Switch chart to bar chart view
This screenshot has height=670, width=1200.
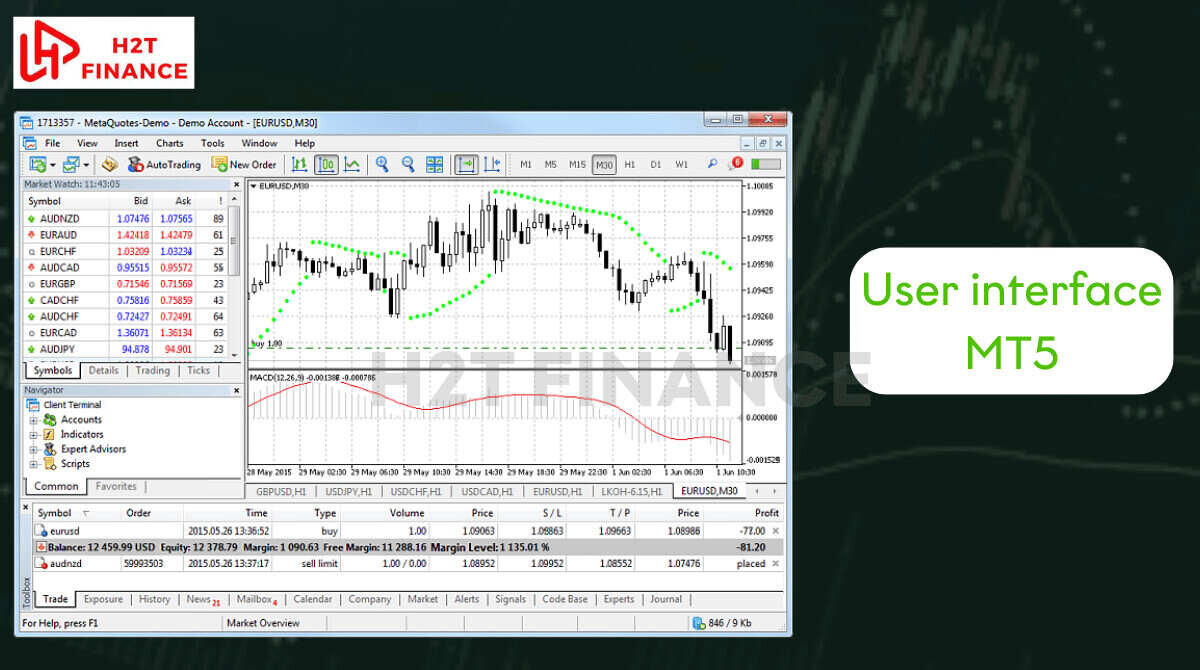tap(299, 164)
